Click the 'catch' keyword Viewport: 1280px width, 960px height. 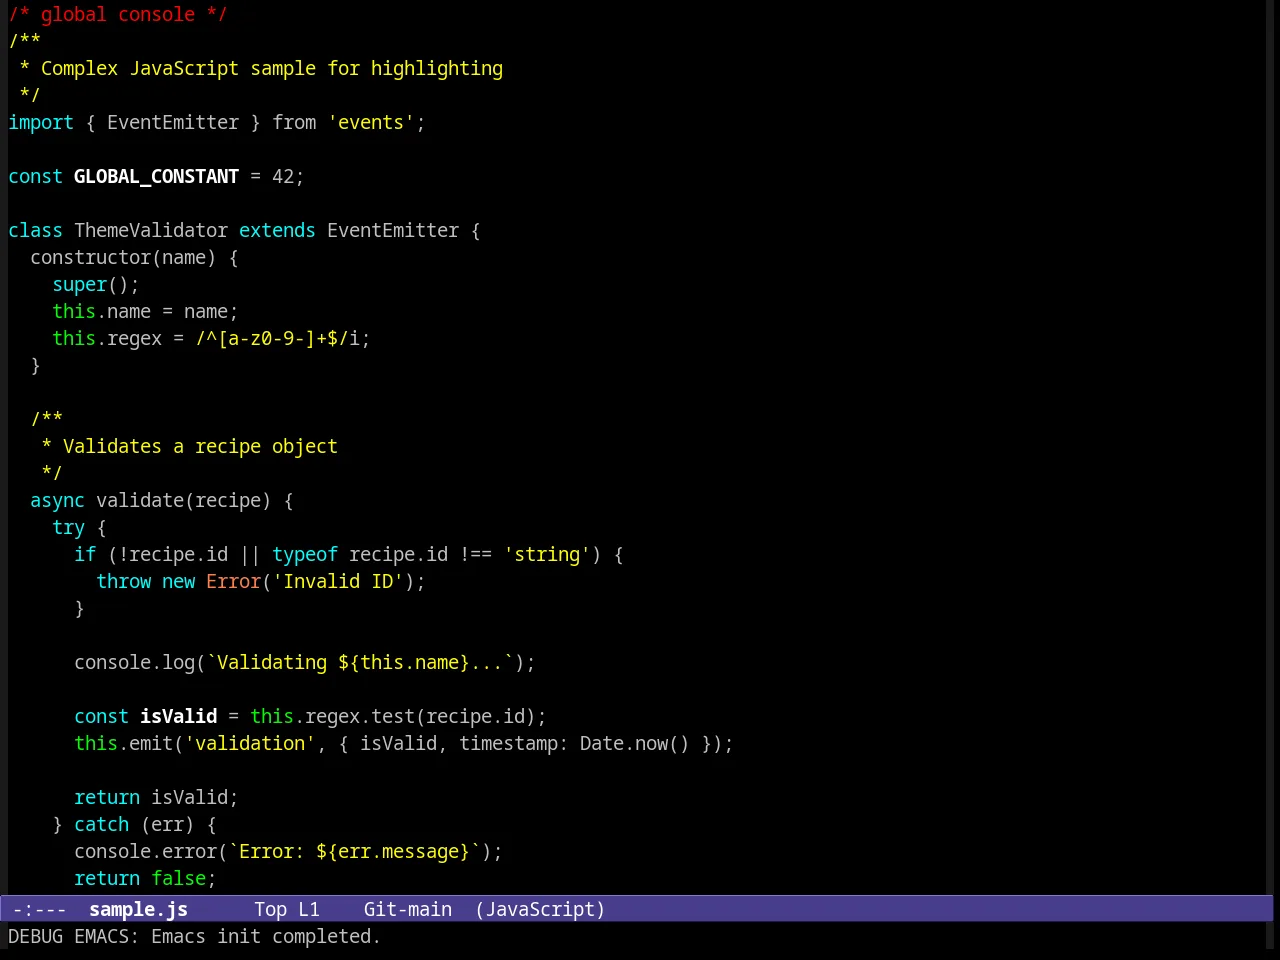point(101,824)
